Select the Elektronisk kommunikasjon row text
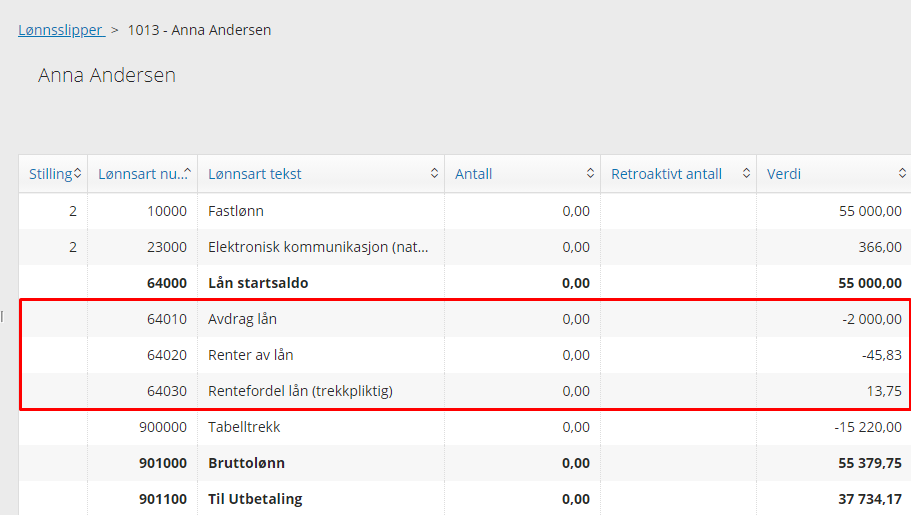This screenshot has height=515, width=911. pyautogui.click(x=318, y=247)
